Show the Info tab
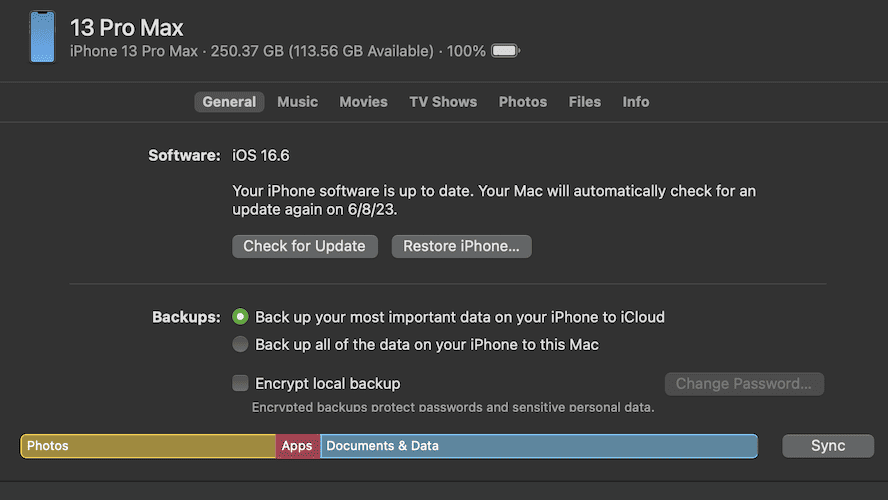This screenshot has height=500, width=888. [636, 102]
